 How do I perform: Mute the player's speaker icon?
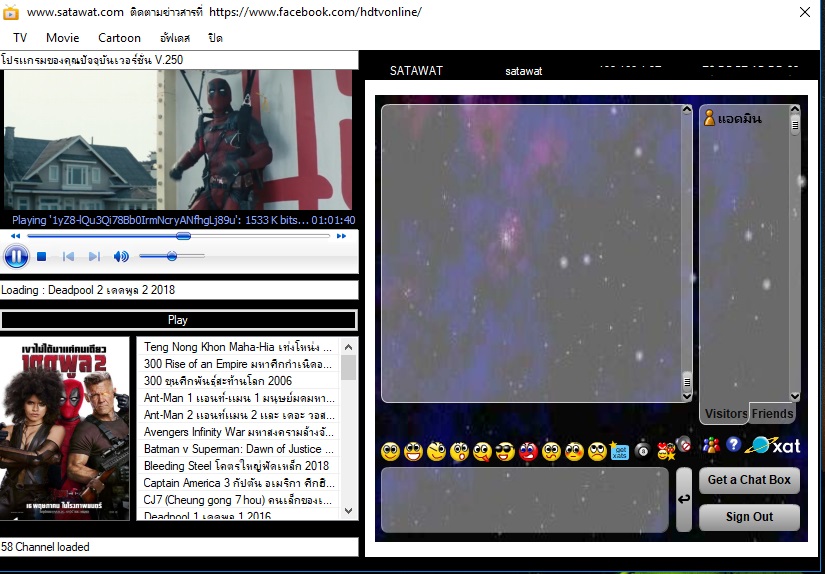(x=121, y=257)
